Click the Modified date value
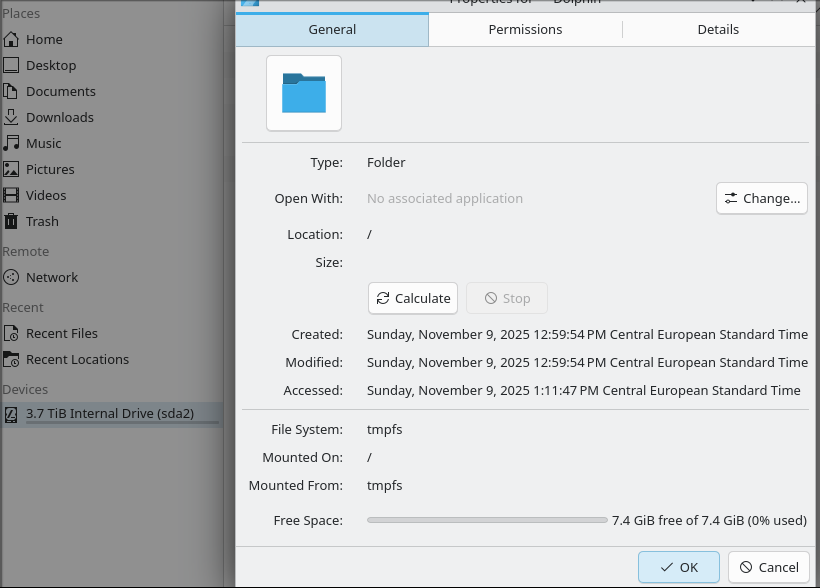 (x=587, y=362)
